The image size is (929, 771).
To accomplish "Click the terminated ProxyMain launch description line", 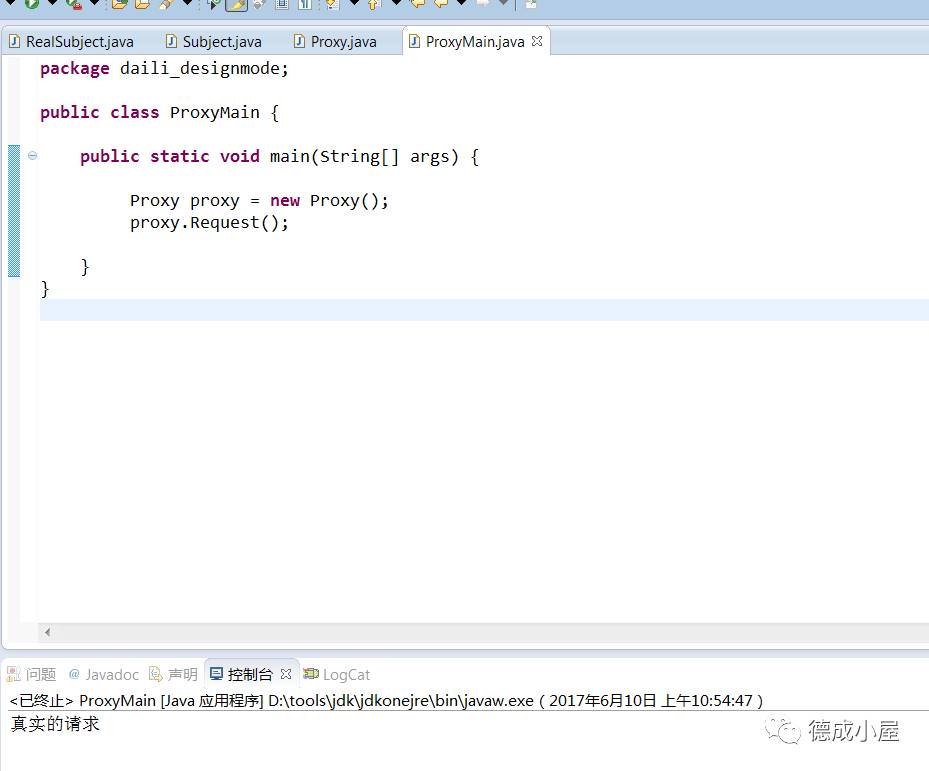I will pos(386,700).
